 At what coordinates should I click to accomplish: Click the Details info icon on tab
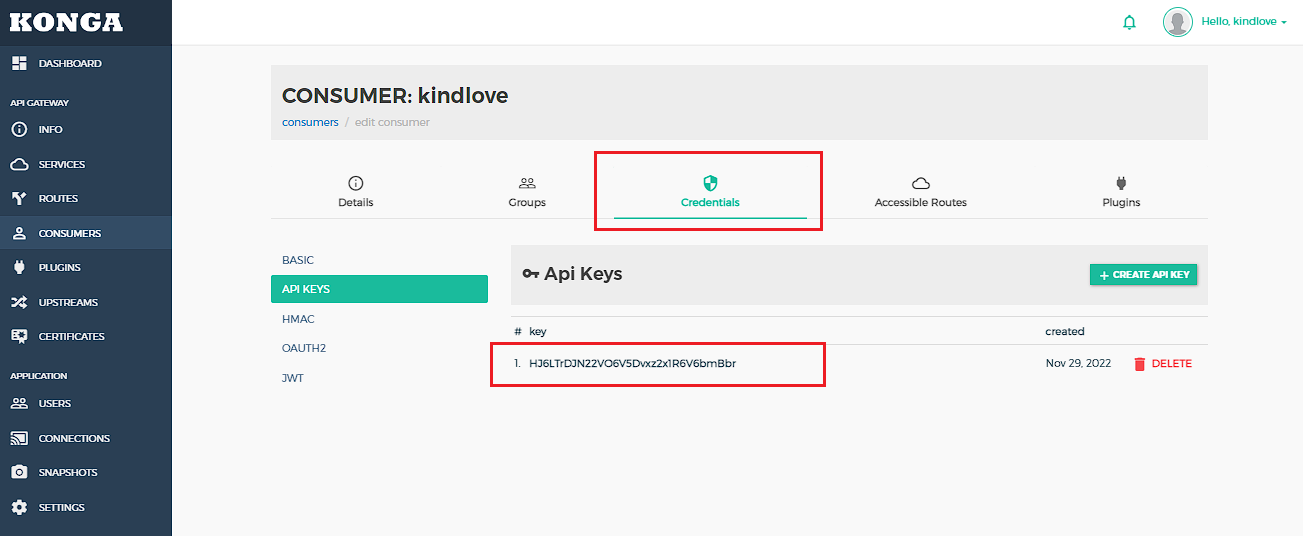pos(355,183)
